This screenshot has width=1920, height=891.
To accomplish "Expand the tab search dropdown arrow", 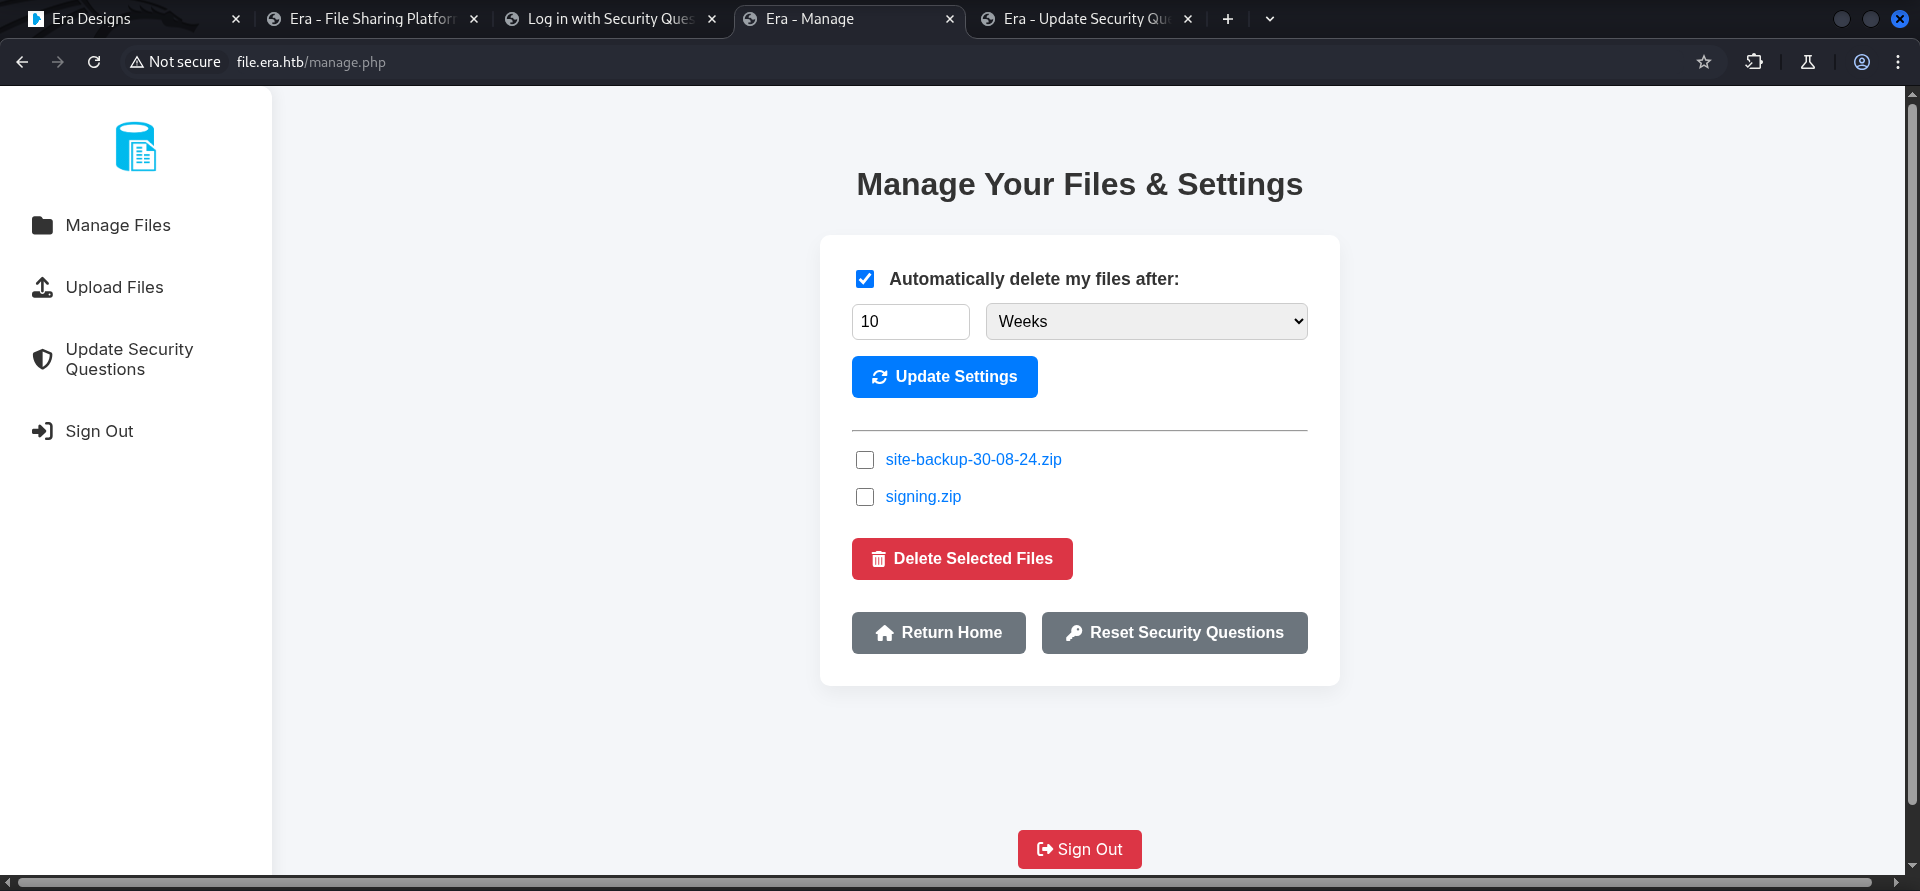I will [x=1270, y=19].
